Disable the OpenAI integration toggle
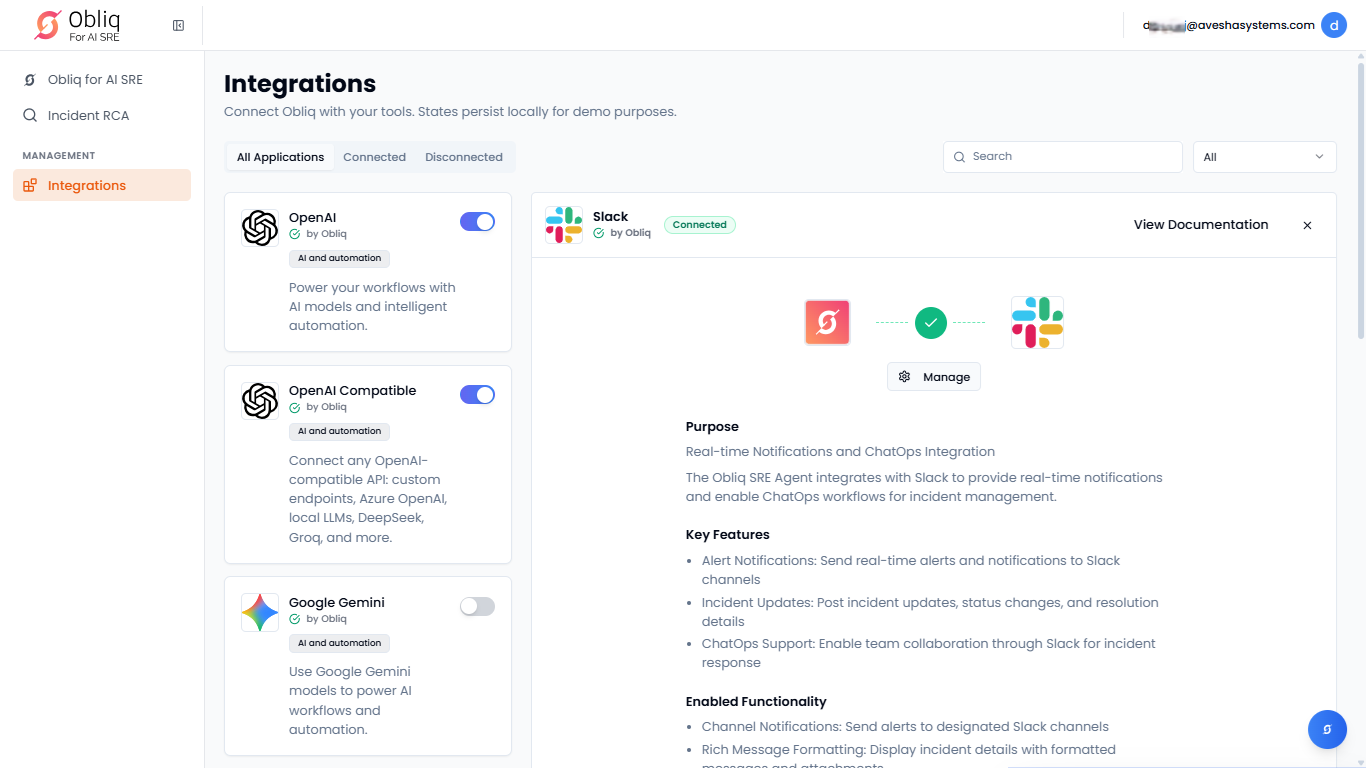This screenshot has width=1369, height=768. tap(477, 222)
